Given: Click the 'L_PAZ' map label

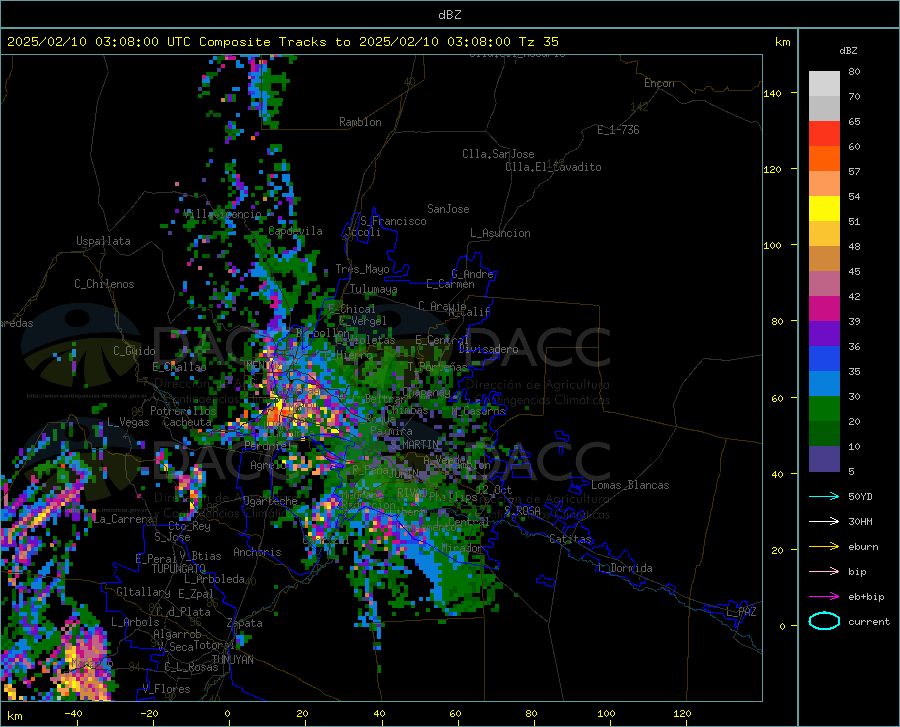Looking at the screenshot, I should pyautogui.click(x=741, y=612).
